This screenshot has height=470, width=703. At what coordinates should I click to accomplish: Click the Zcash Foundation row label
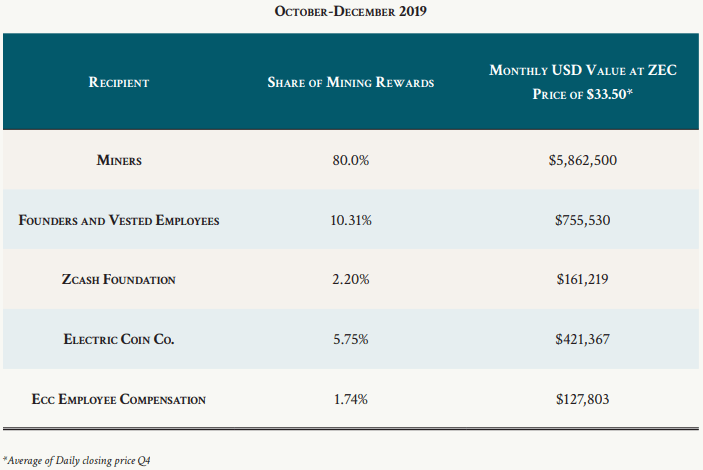tap(119, 280)
